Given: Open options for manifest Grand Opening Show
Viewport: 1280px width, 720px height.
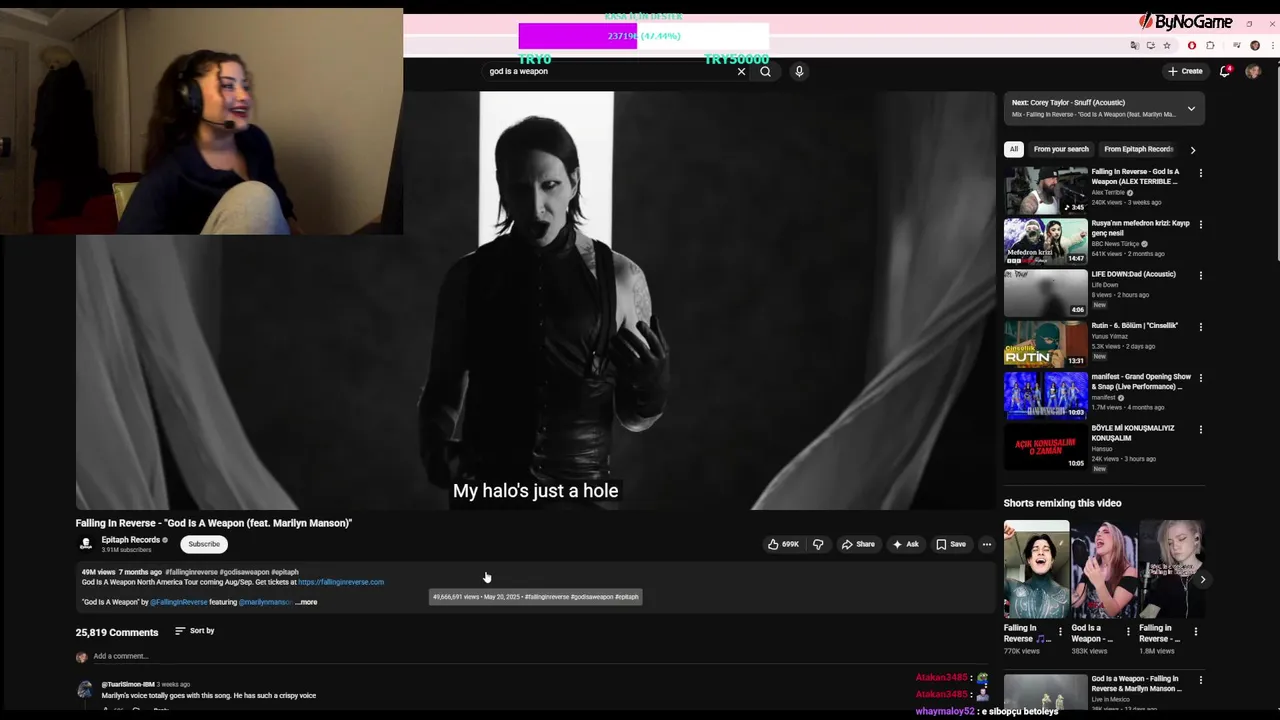Looking at the screenshot, I should pos(1201,378).
